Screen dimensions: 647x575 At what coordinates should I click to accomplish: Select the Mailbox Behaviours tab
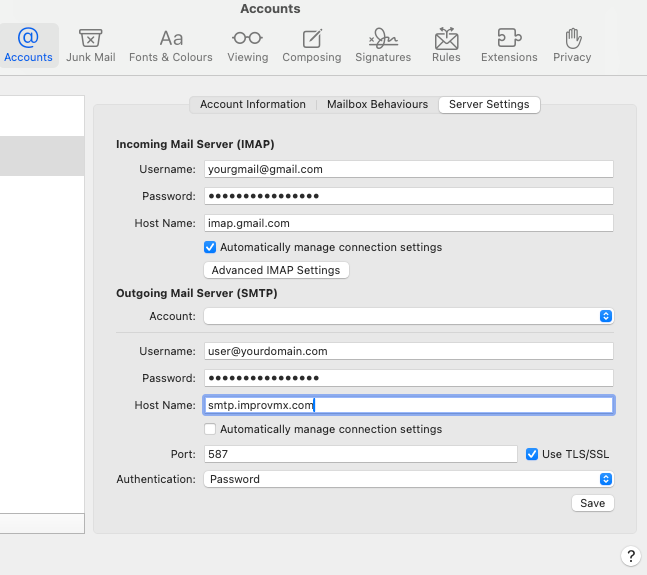coord(377,104)
